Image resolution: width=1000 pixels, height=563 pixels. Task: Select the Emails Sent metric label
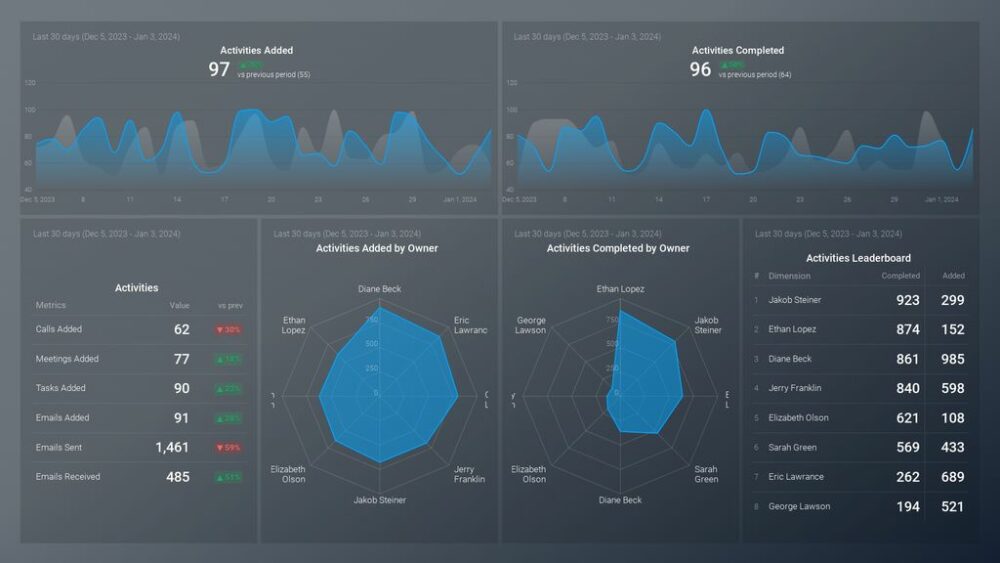pyautogui.click(x=59, y=448)
